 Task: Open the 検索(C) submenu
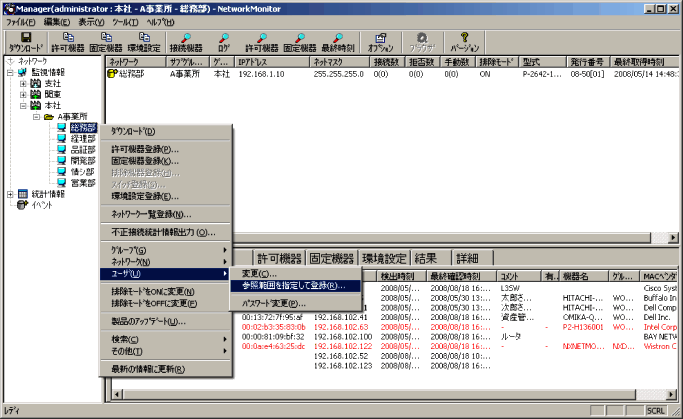tap(166, 339)
